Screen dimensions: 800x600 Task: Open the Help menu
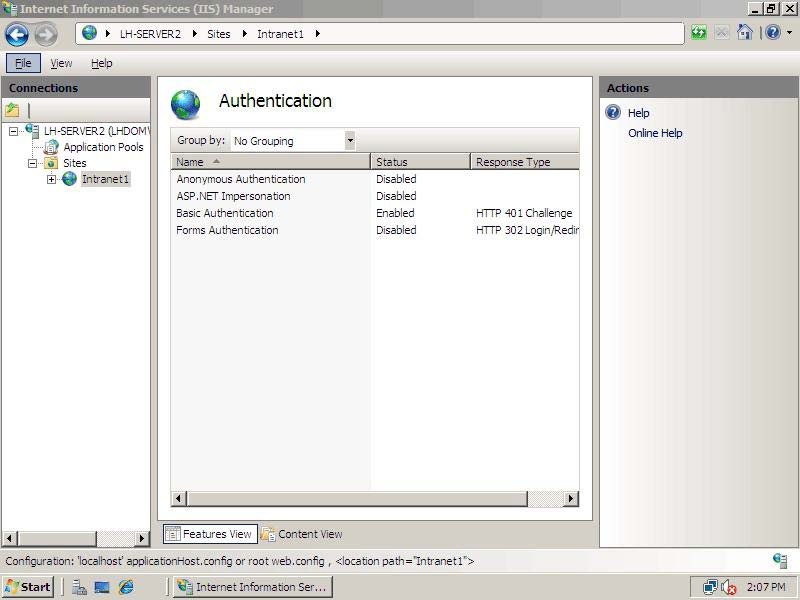click(x=102, y=63)
